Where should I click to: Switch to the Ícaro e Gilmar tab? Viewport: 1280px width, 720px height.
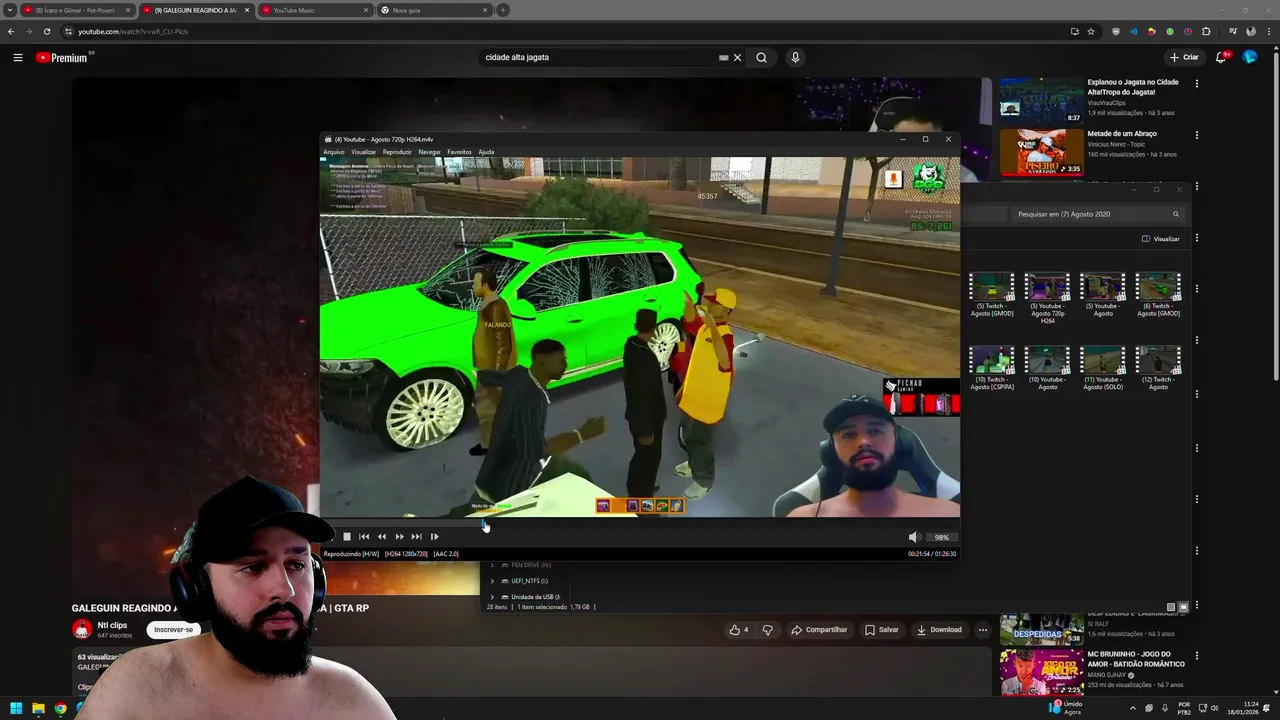tap(78, 10)
